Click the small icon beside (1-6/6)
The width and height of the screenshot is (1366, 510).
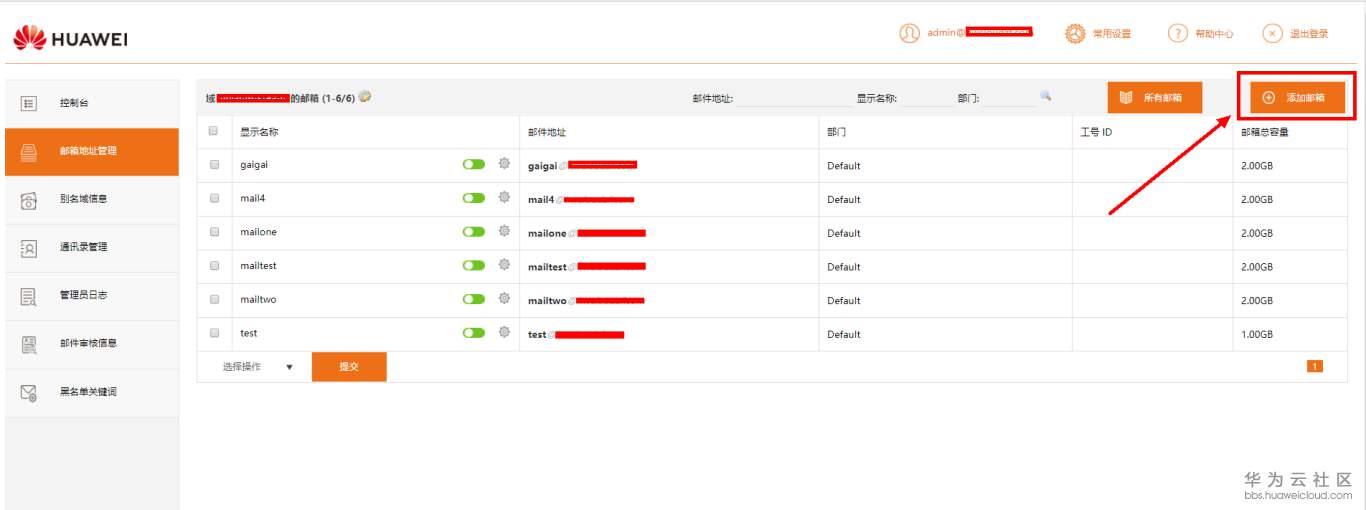[x=365, y=97]
